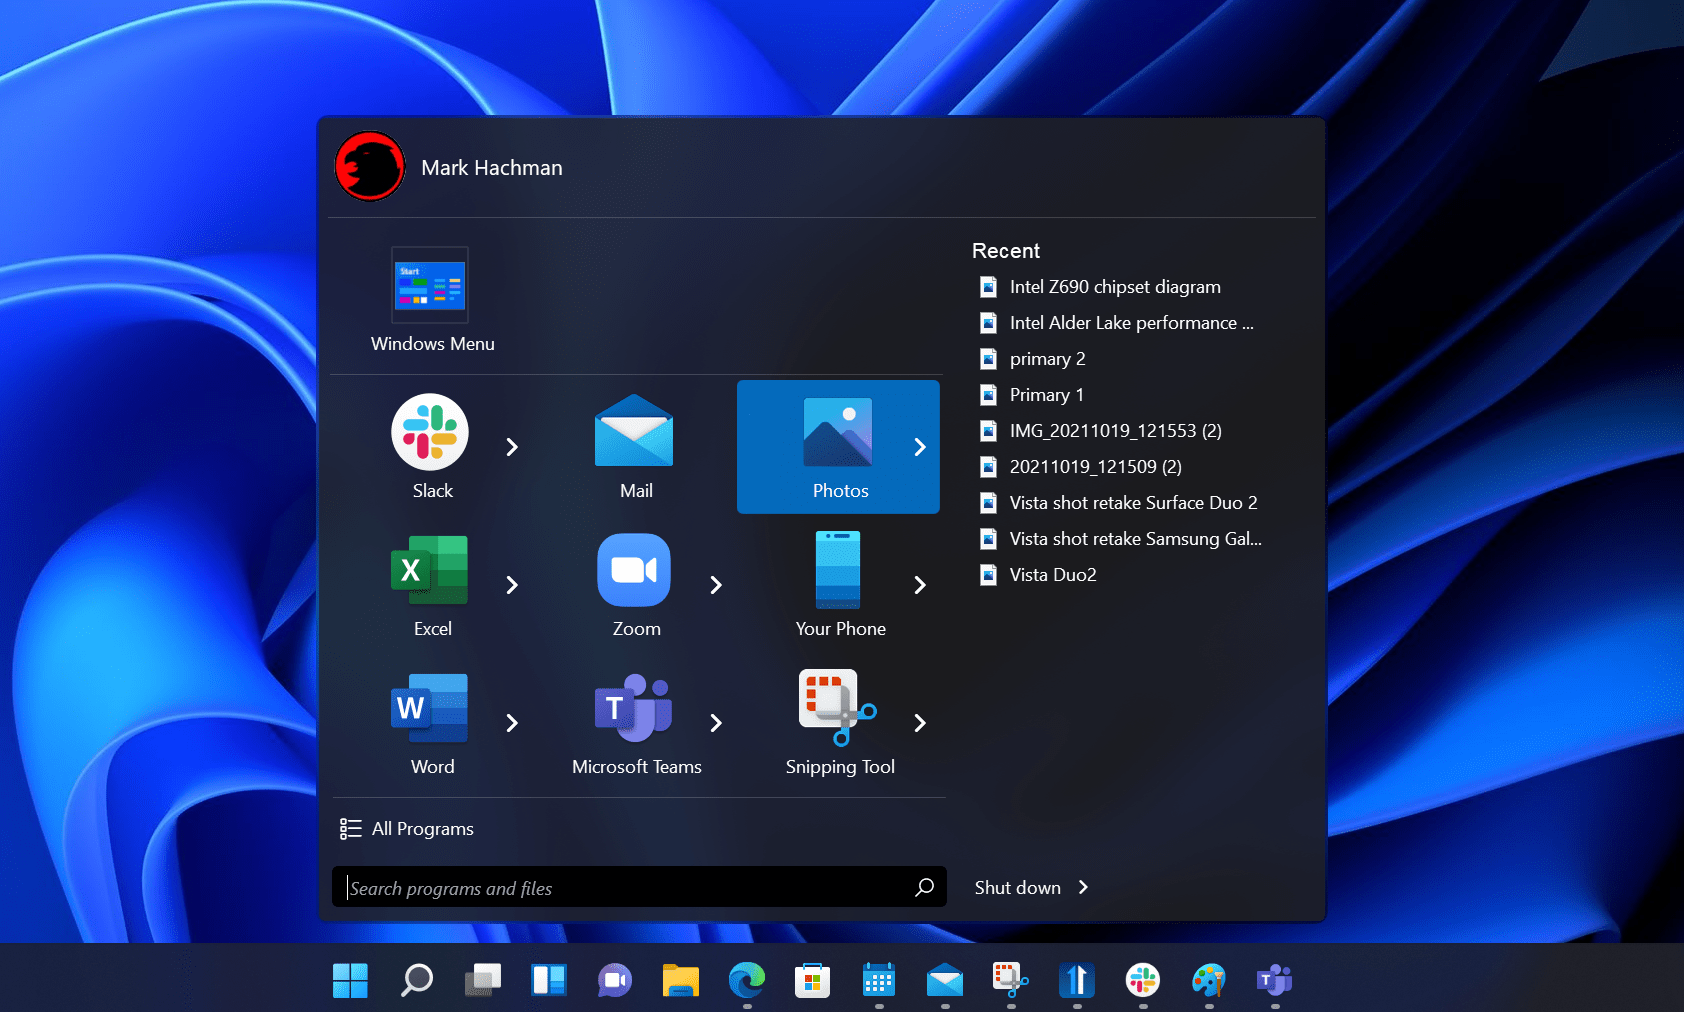The height and width of the screenshot is (1012, 1684).
Task: Expand the Photos tile arrow
Action: 920,447
